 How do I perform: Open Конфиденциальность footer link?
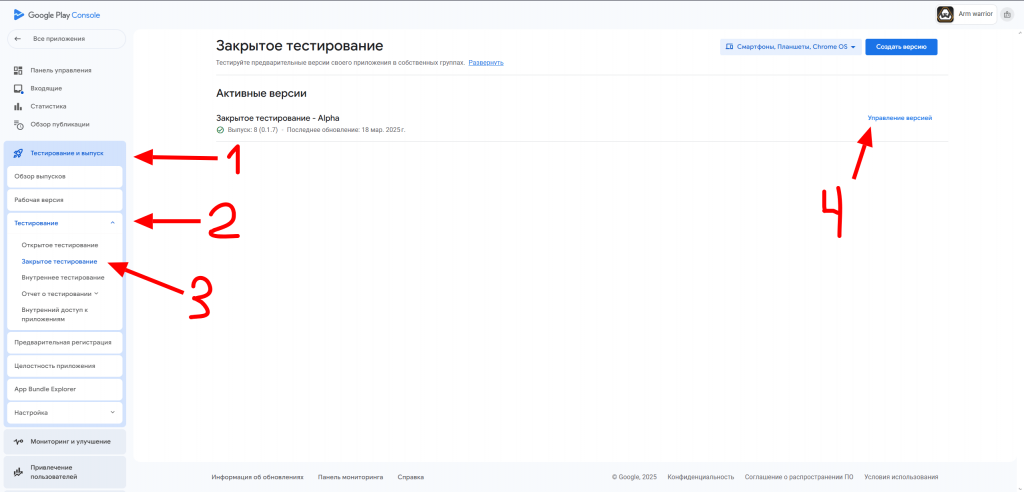[x=701, y=477]
